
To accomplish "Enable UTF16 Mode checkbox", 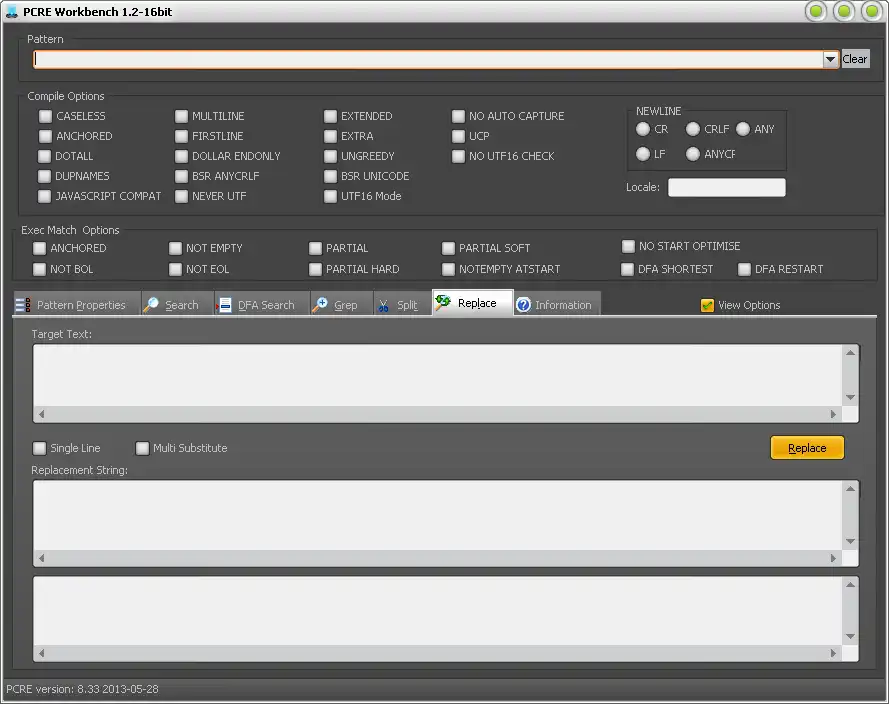I will (331, 196).
